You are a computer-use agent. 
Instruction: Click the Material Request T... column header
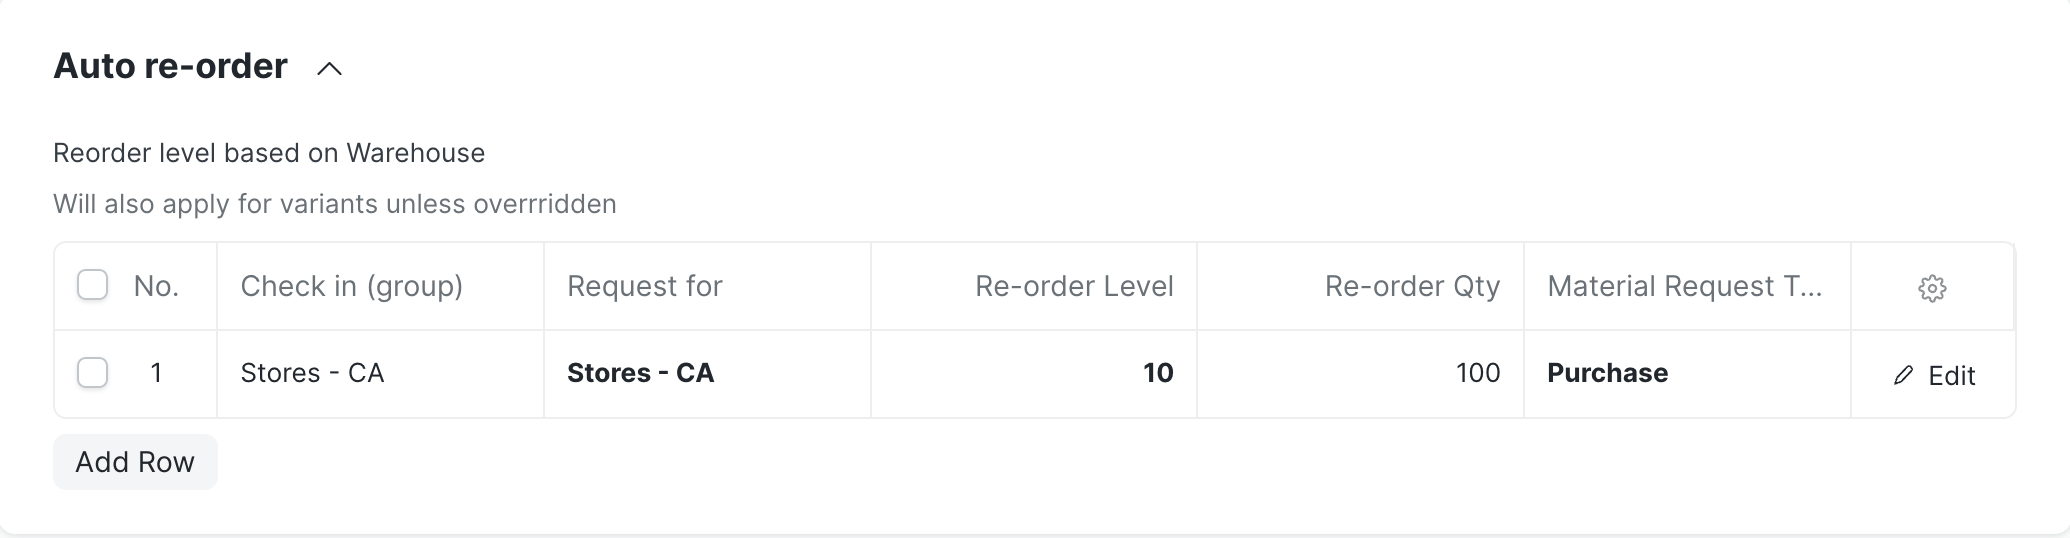point(1687,286)
